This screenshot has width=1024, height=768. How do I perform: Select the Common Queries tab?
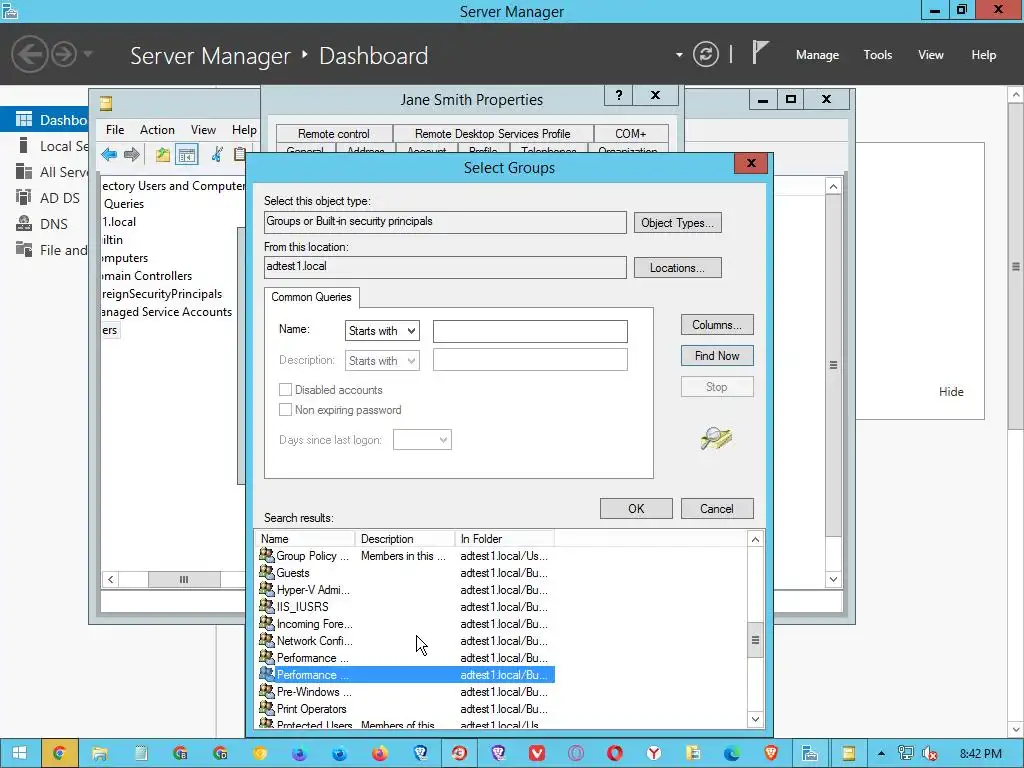(312, 297)
